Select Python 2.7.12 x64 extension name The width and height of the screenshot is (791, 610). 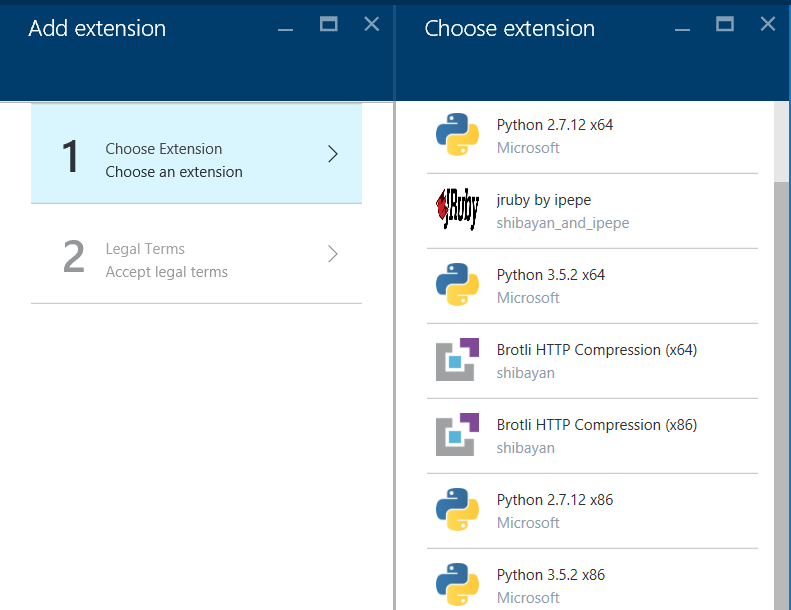554,125
